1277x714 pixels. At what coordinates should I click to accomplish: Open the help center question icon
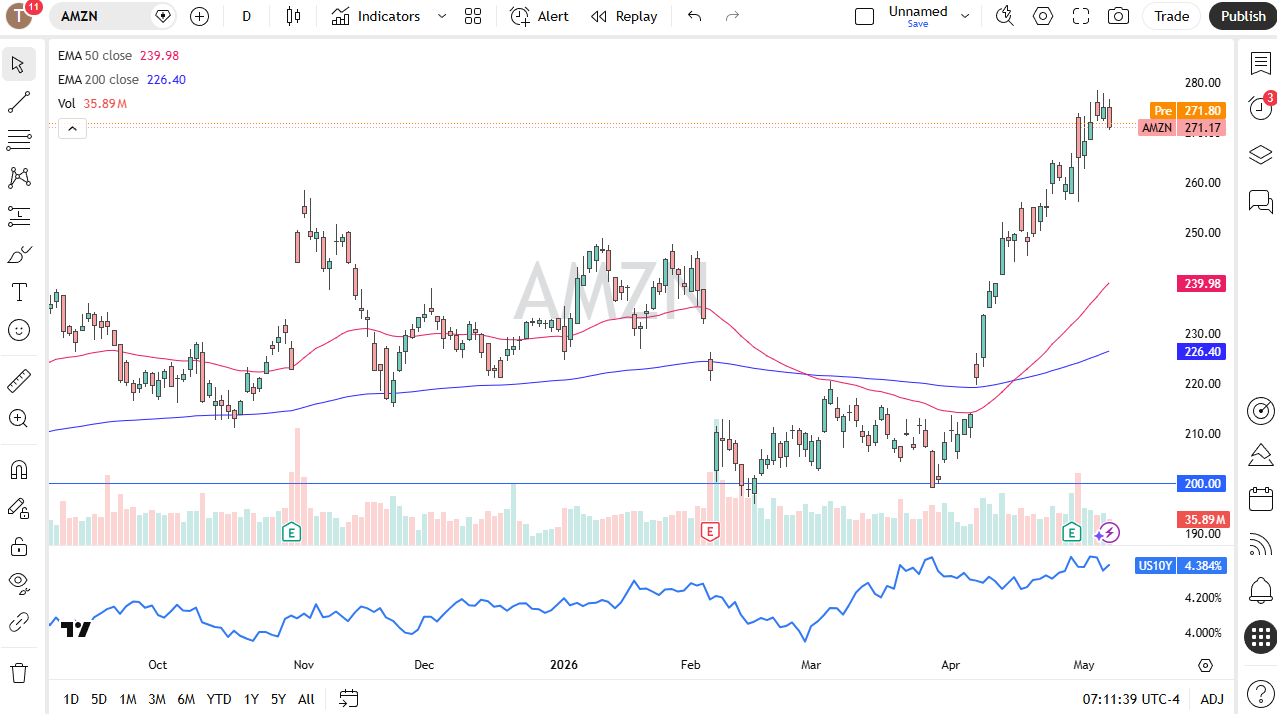[x=1260, y=692]
